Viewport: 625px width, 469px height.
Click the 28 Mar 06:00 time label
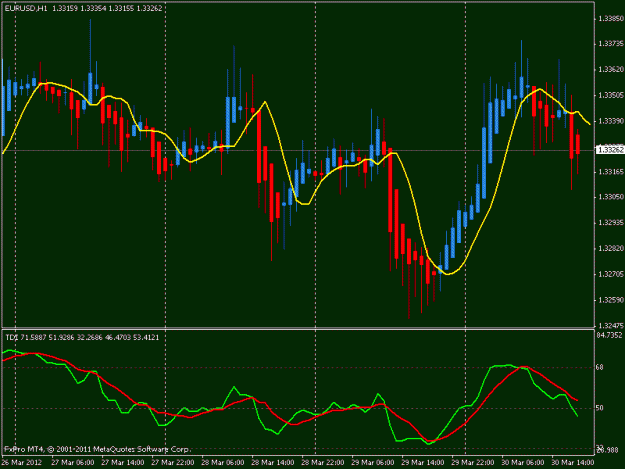click(222, 463)
